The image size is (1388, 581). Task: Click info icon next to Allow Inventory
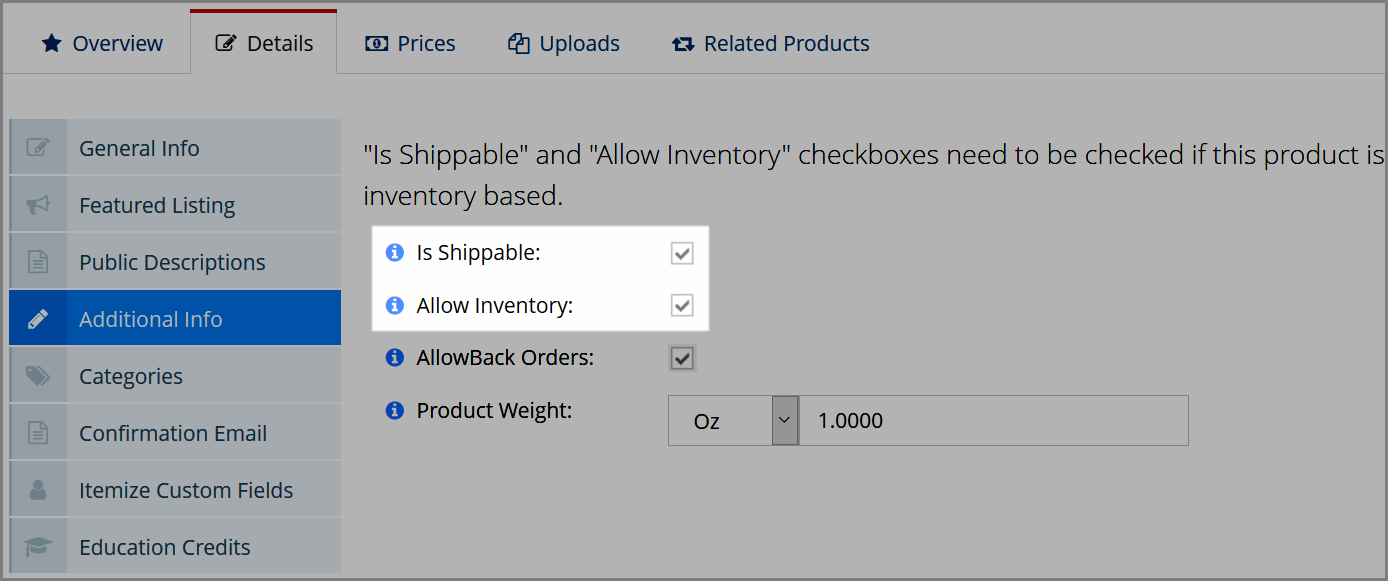tap(395, 305)
